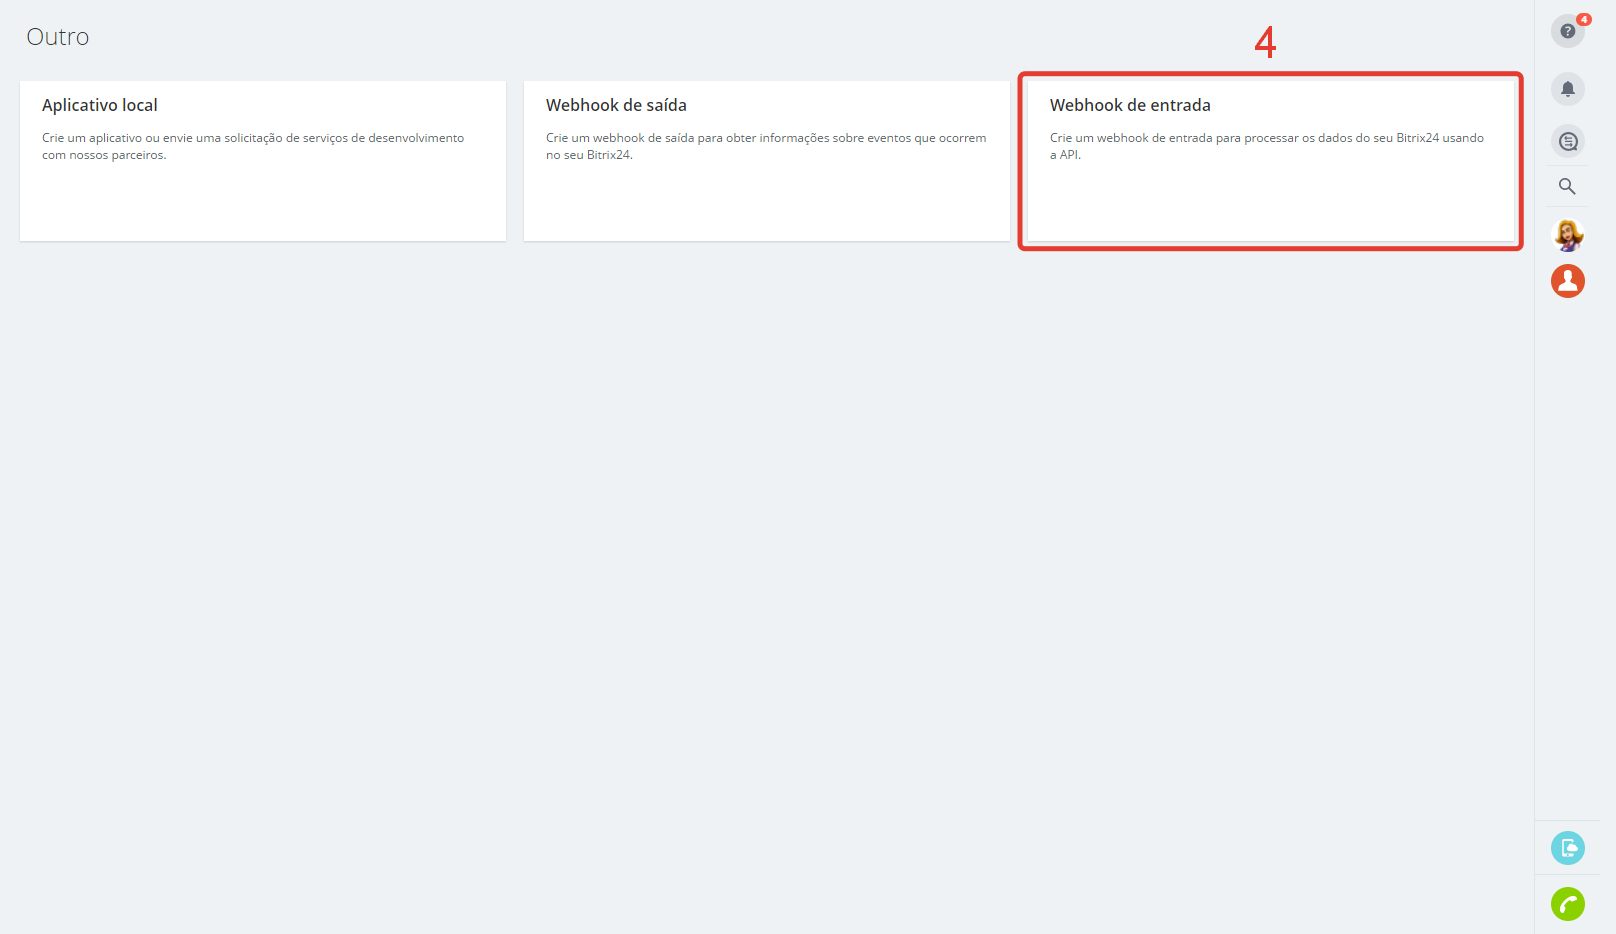Click the Webhook de entrada description text
The height and width of the screenshot is (934, 1616).
[1266, 146]
